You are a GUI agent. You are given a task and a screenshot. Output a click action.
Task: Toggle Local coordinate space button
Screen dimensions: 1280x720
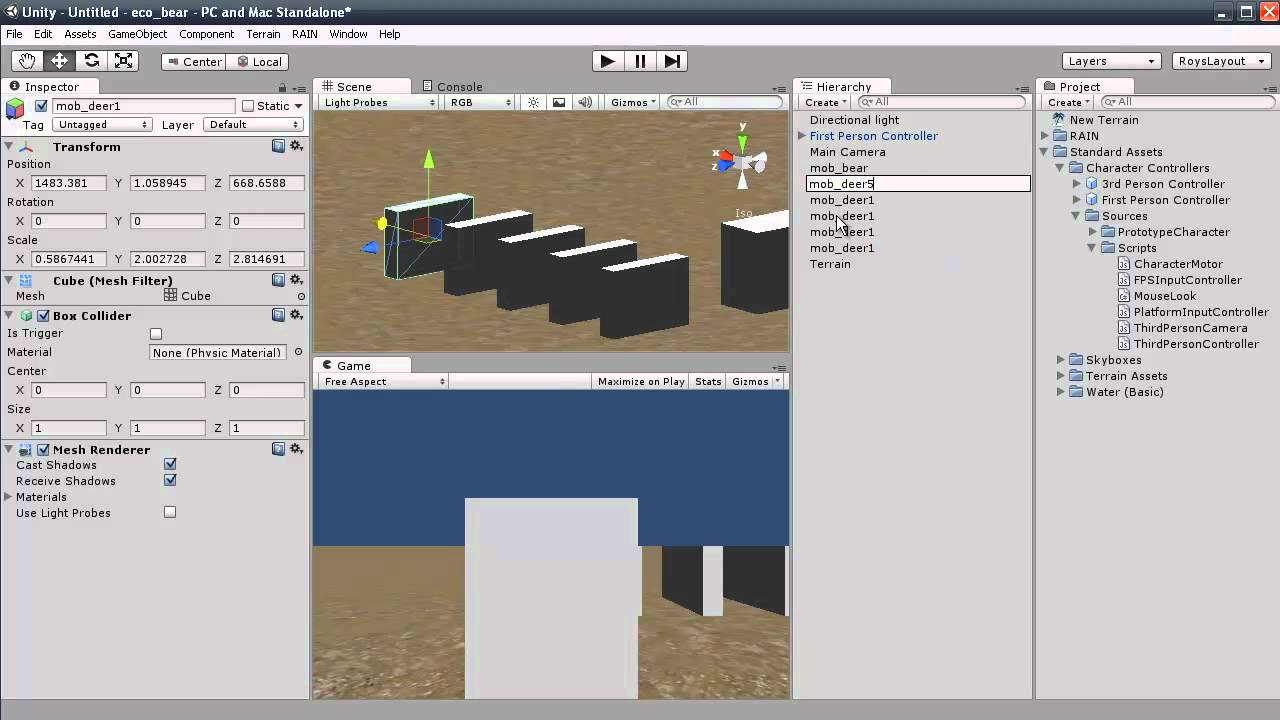pyautogui.click(x=258, y=62)
